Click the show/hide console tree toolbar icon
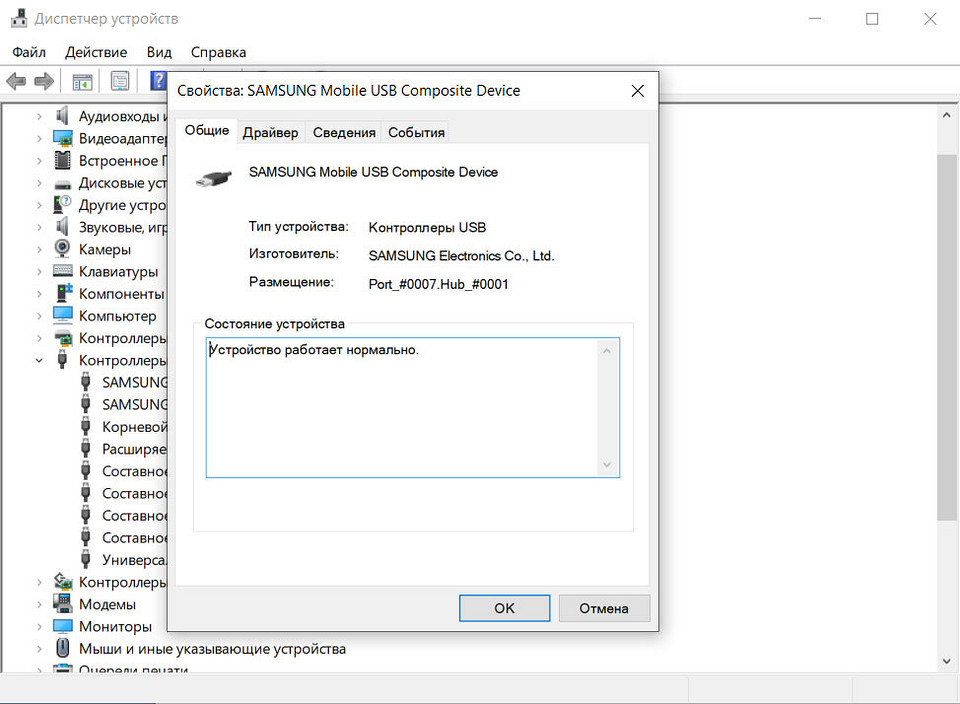960x704 pixels. [82, 81]
